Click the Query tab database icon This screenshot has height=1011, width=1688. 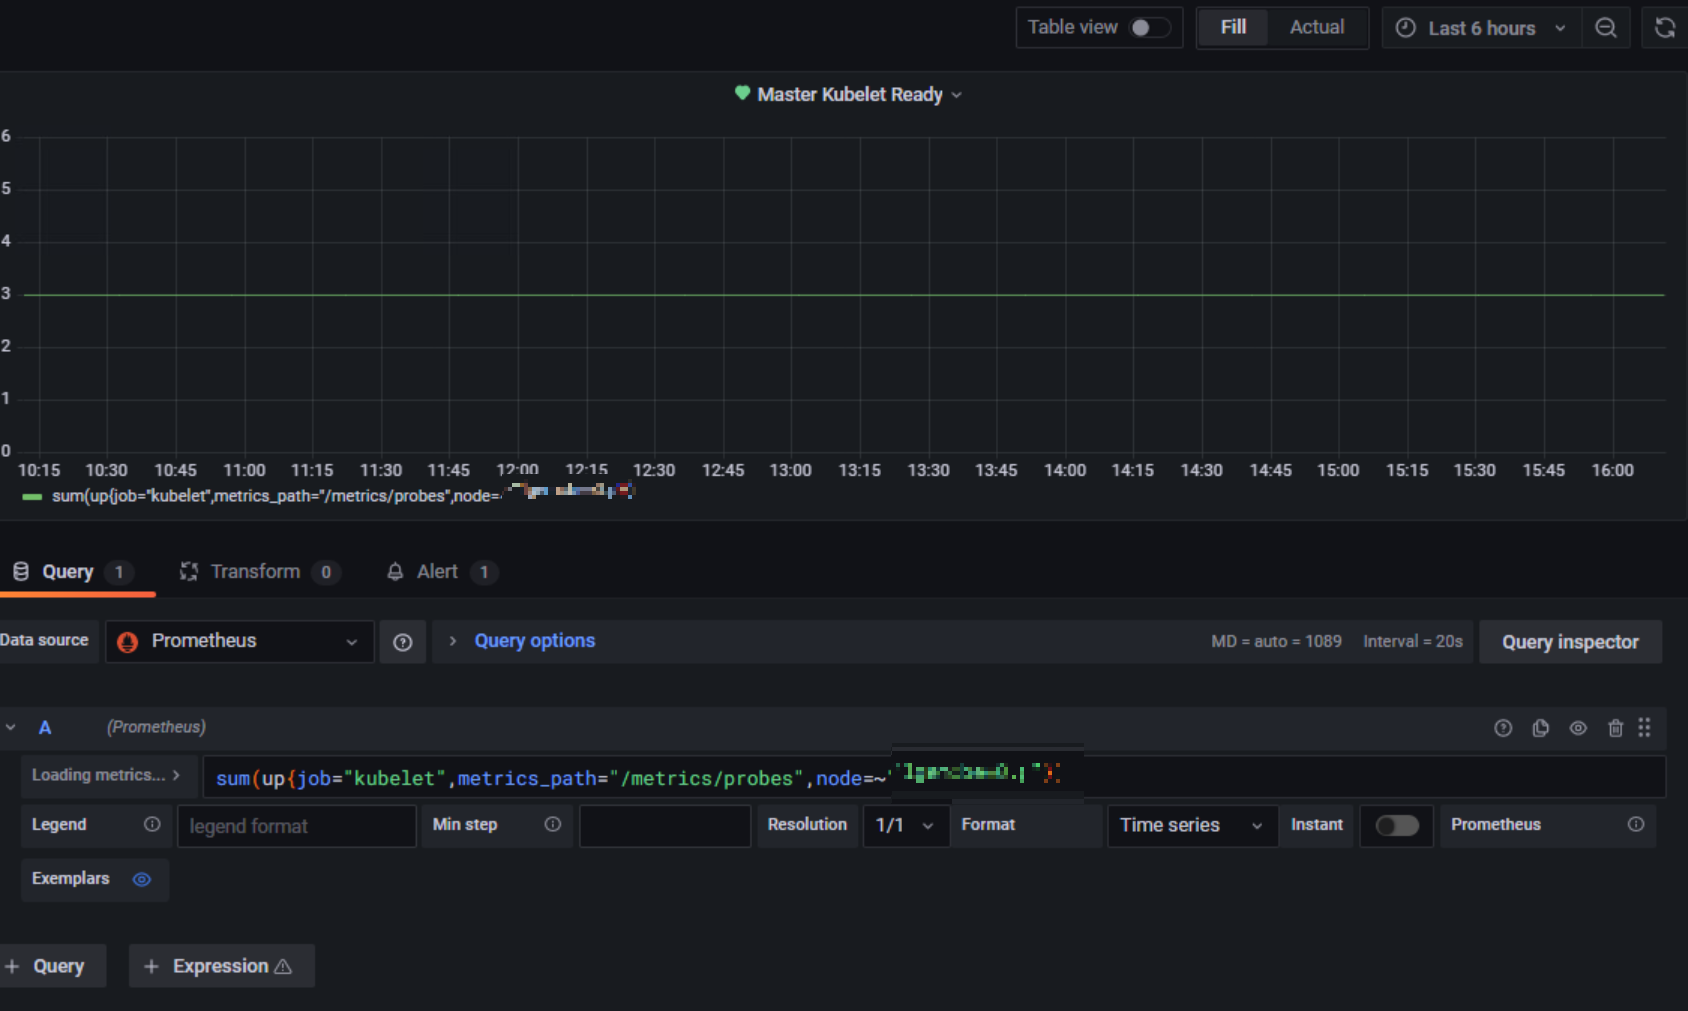(x=21, y=572)
